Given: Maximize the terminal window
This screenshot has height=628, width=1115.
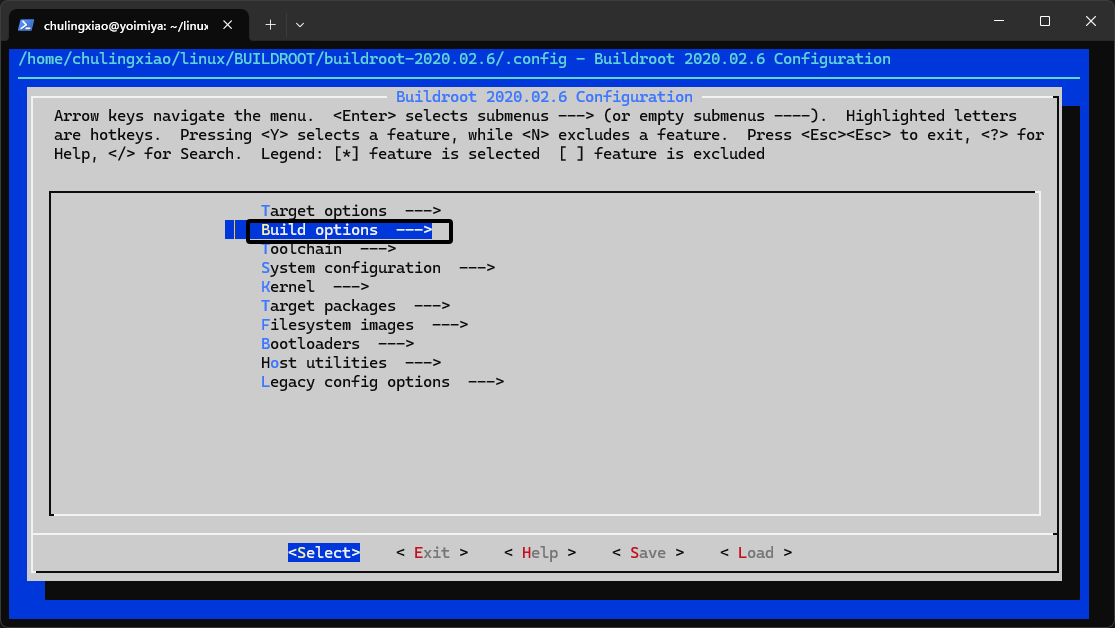Looking at the screenshot, I should [1045, 21].
